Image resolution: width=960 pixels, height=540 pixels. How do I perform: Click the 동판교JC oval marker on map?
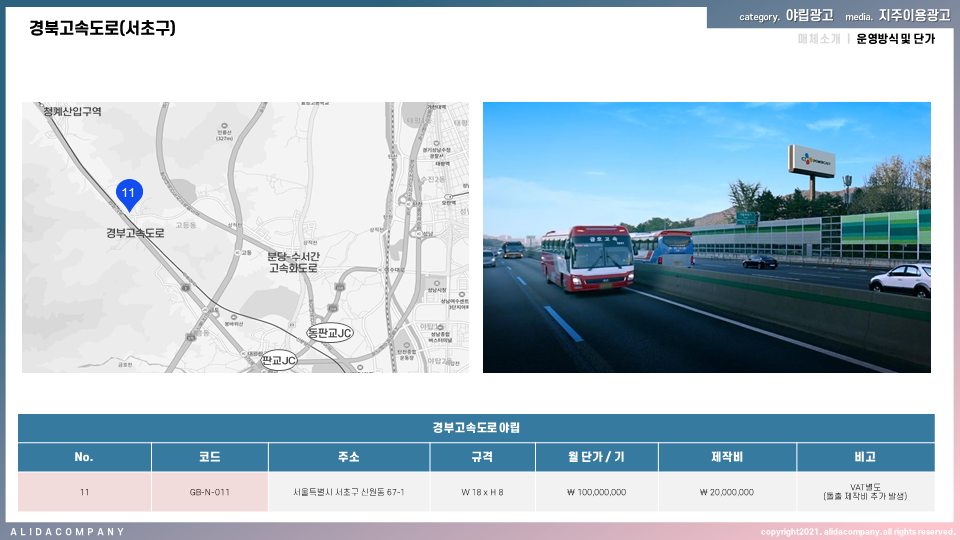coord(330,333)
